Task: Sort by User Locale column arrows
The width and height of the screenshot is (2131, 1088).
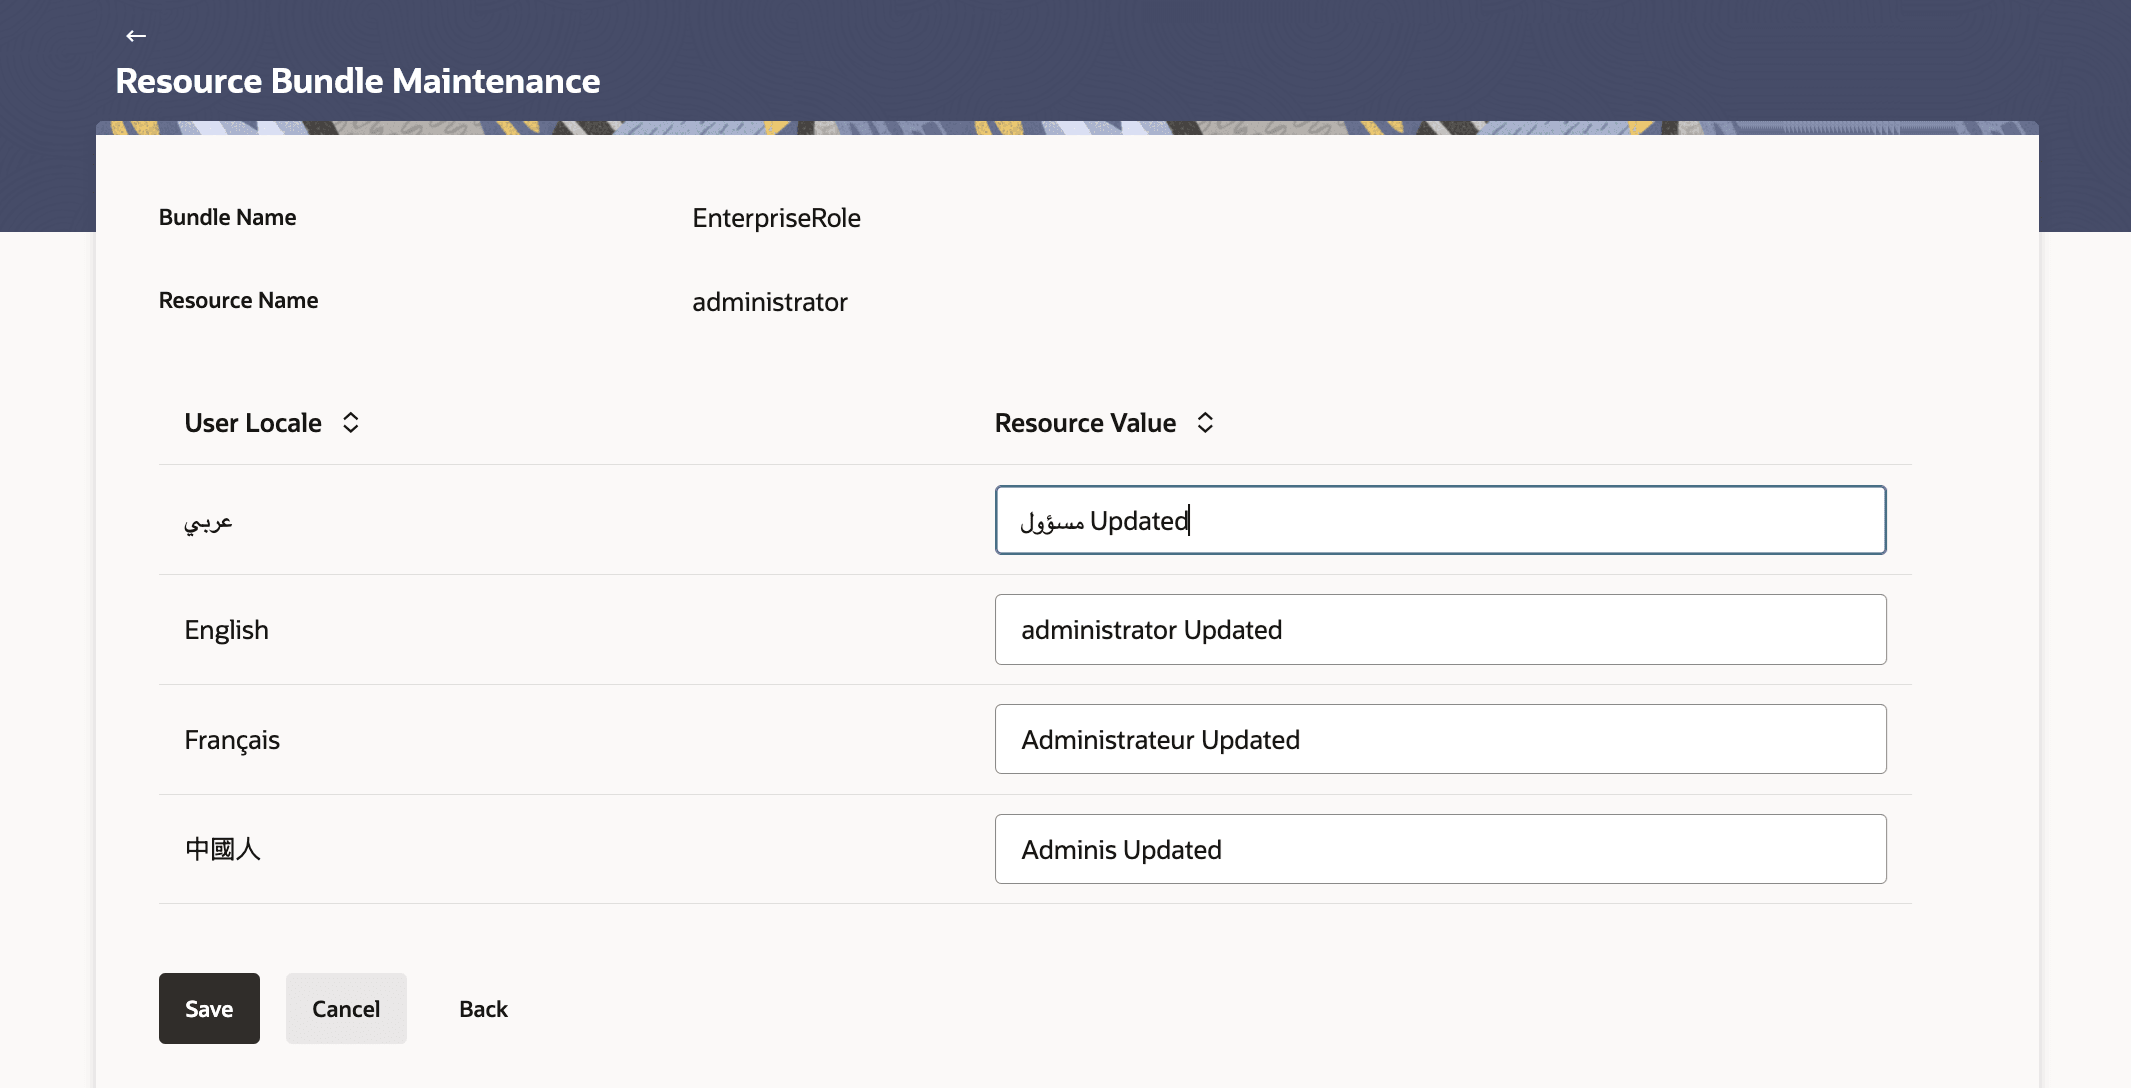Action: (350, 423)
